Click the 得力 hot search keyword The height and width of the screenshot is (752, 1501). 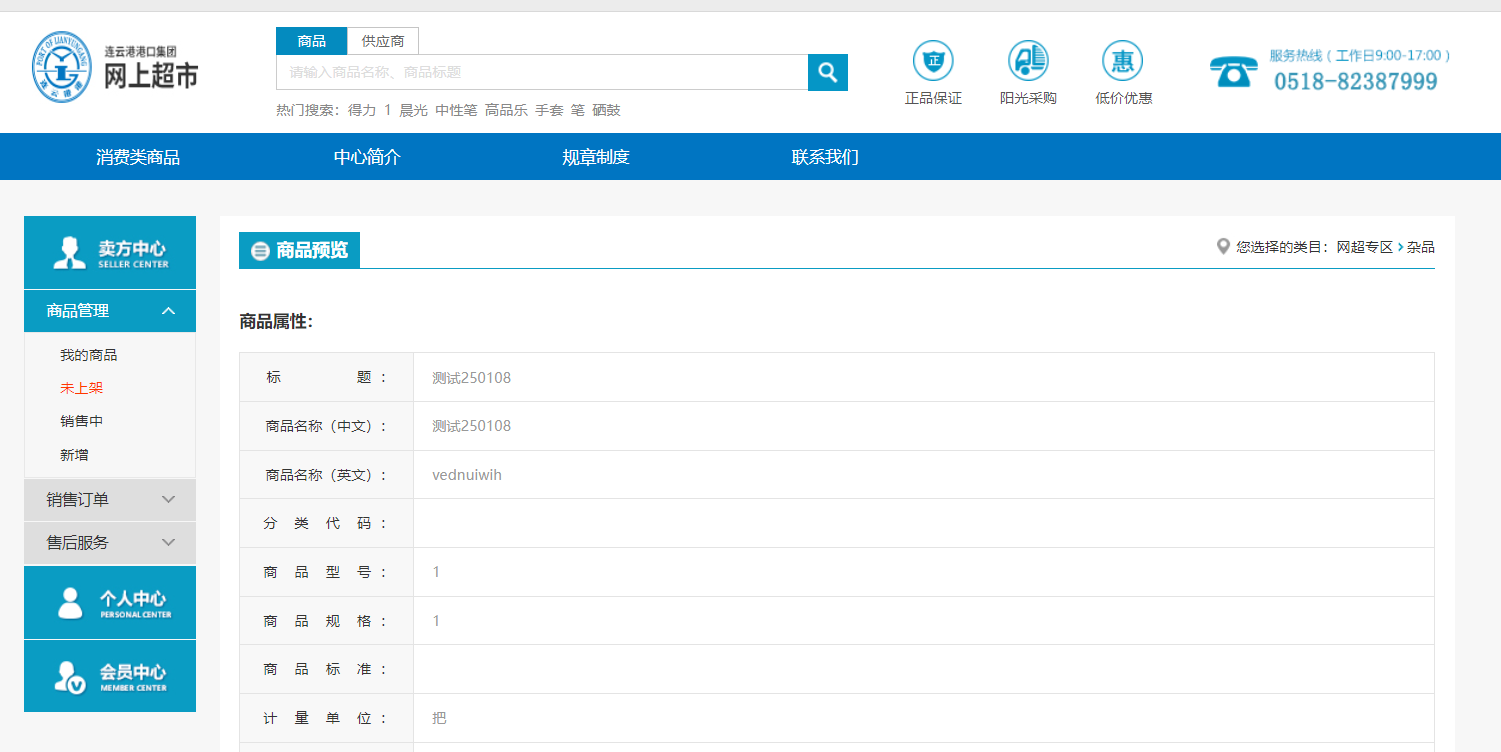(362, 110)
